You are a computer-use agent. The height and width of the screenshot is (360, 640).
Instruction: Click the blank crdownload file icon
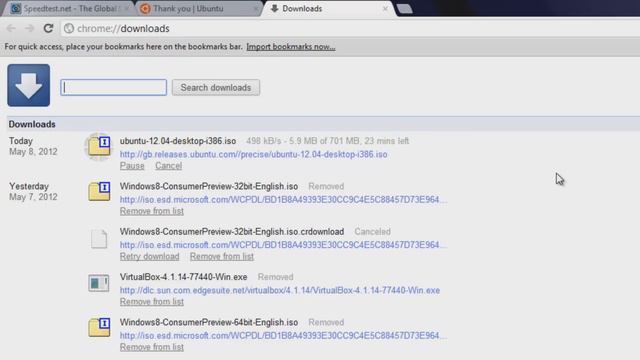pyautogui.click(x=99, y=239)
